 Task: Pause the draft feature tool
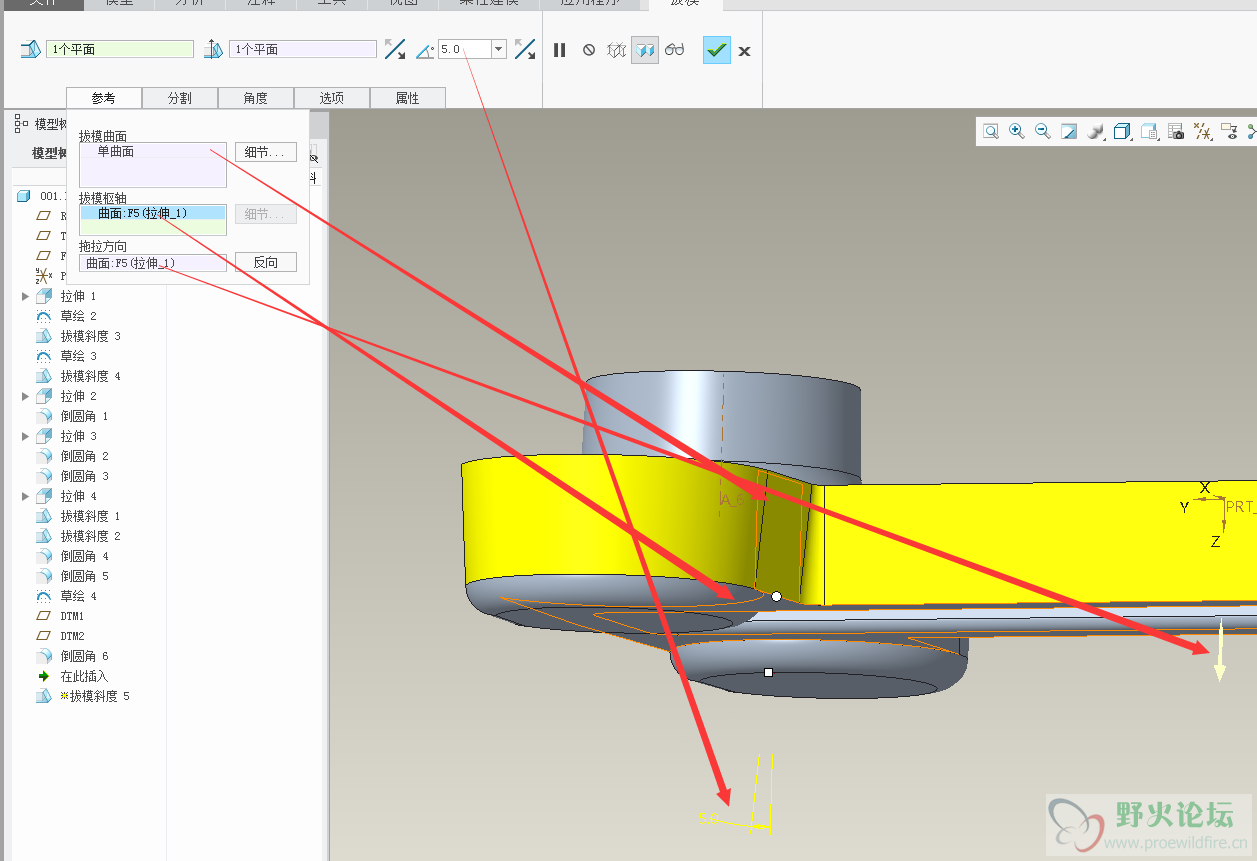click(x=560, y=50)
